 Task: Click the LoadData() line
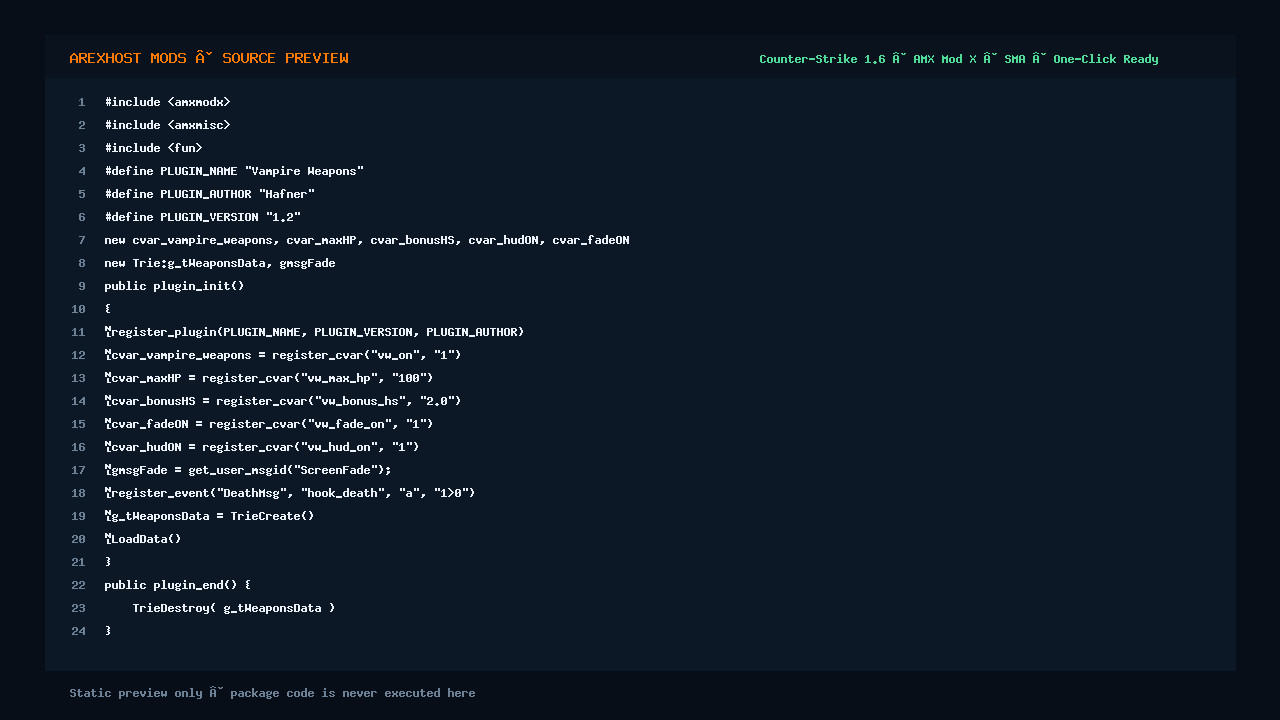click(x=143, y=539)
